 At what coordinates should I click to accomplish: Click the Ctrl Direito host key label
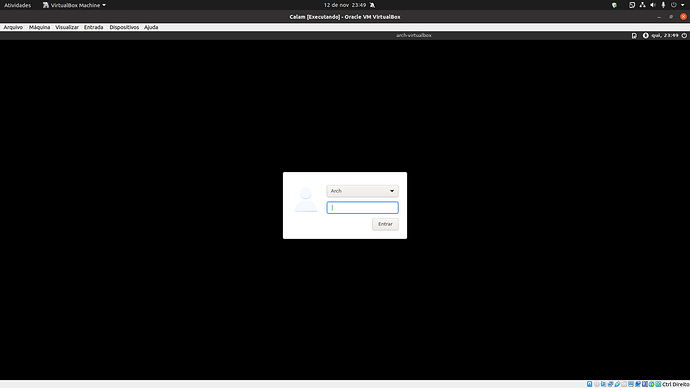(676, 384)
